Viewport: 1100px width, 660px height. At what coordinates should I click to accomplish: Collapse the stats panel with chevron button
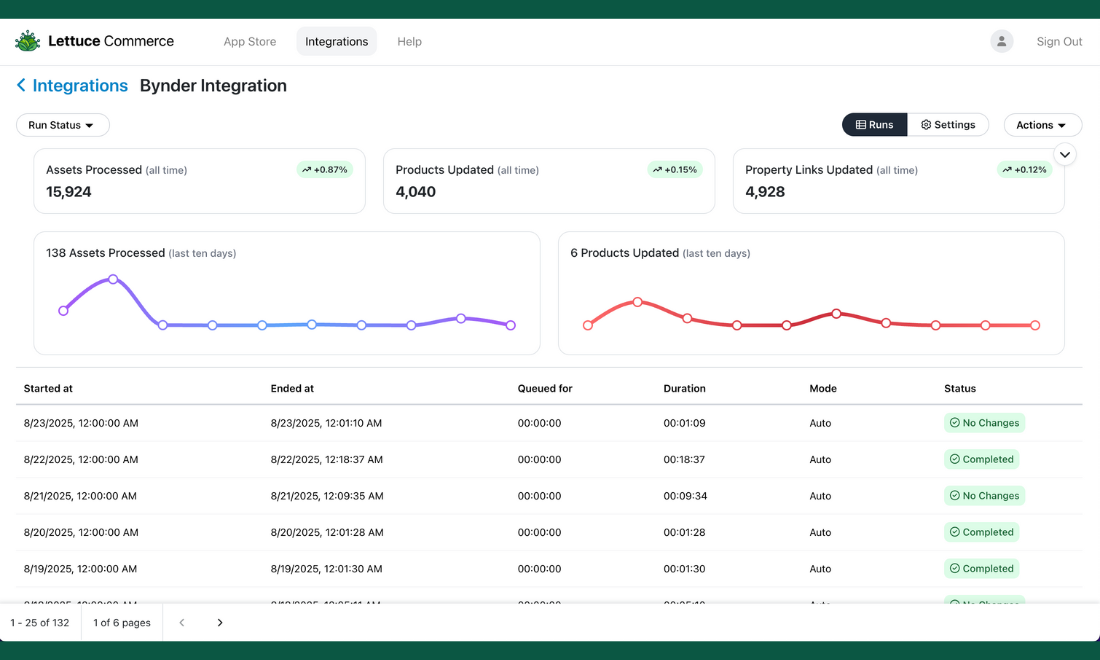point(1065,155)
